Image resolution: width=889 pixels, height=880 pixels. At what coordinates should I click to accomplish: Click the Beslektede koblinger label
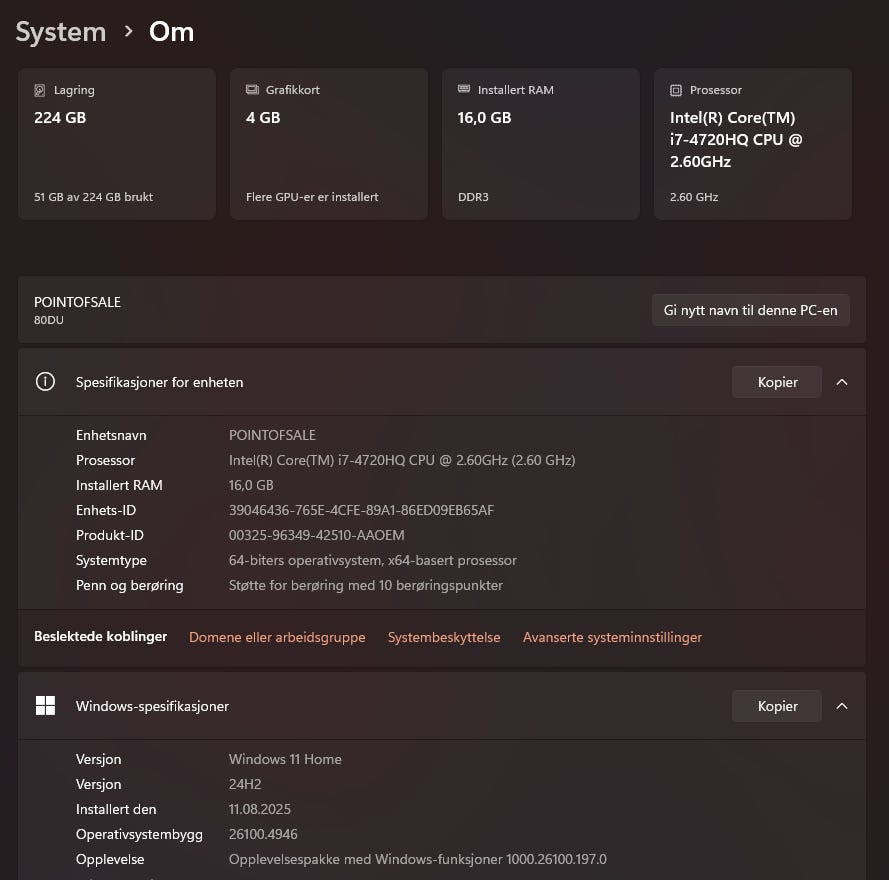pos(100,636)
